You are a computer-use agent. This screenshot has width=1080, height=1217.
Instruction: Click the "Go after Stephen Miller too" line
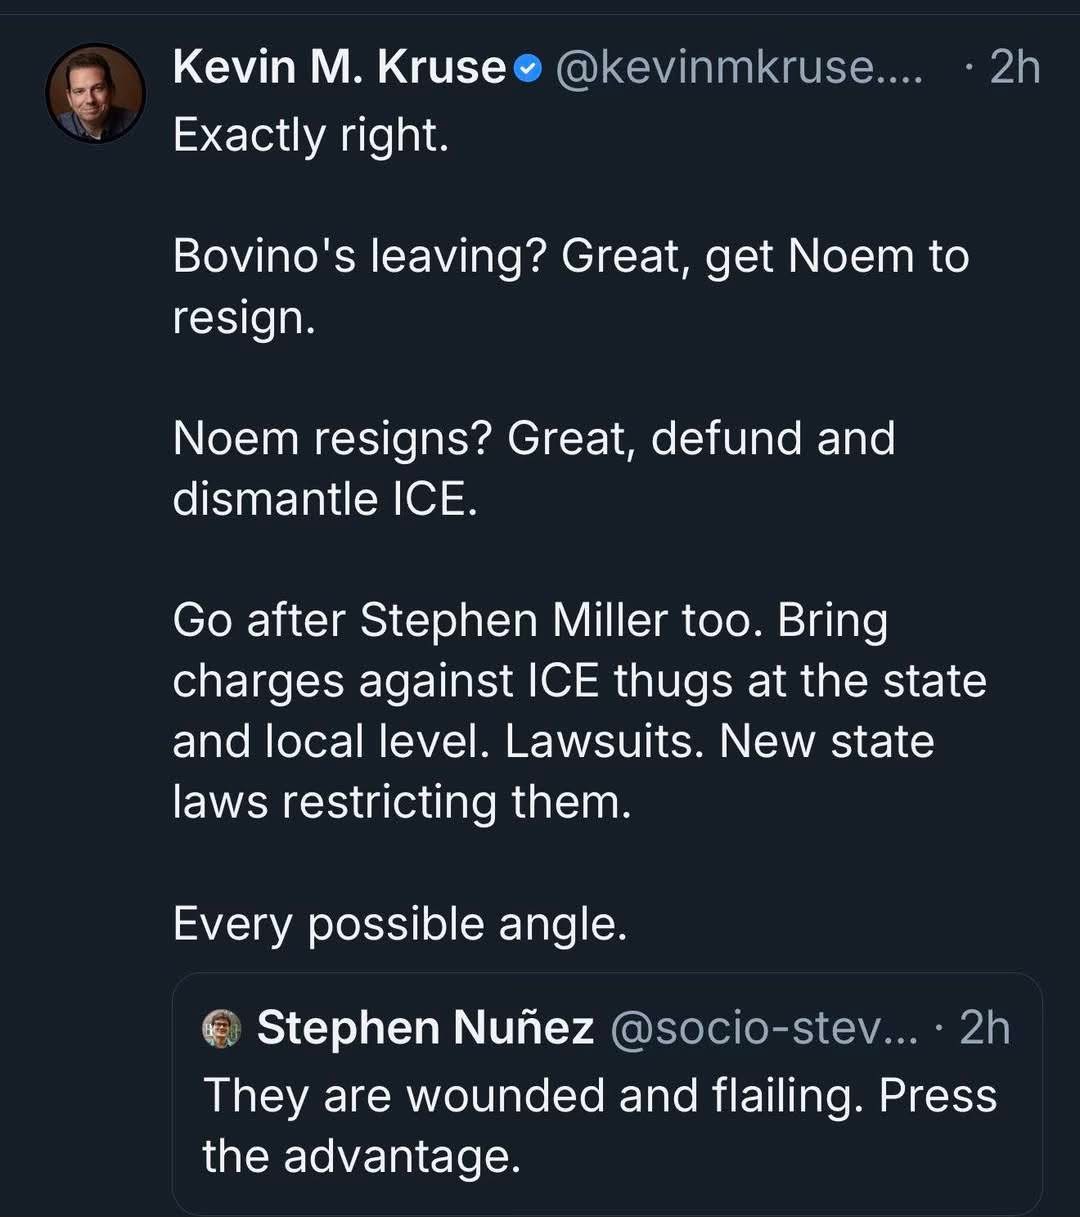click(529, 620)
